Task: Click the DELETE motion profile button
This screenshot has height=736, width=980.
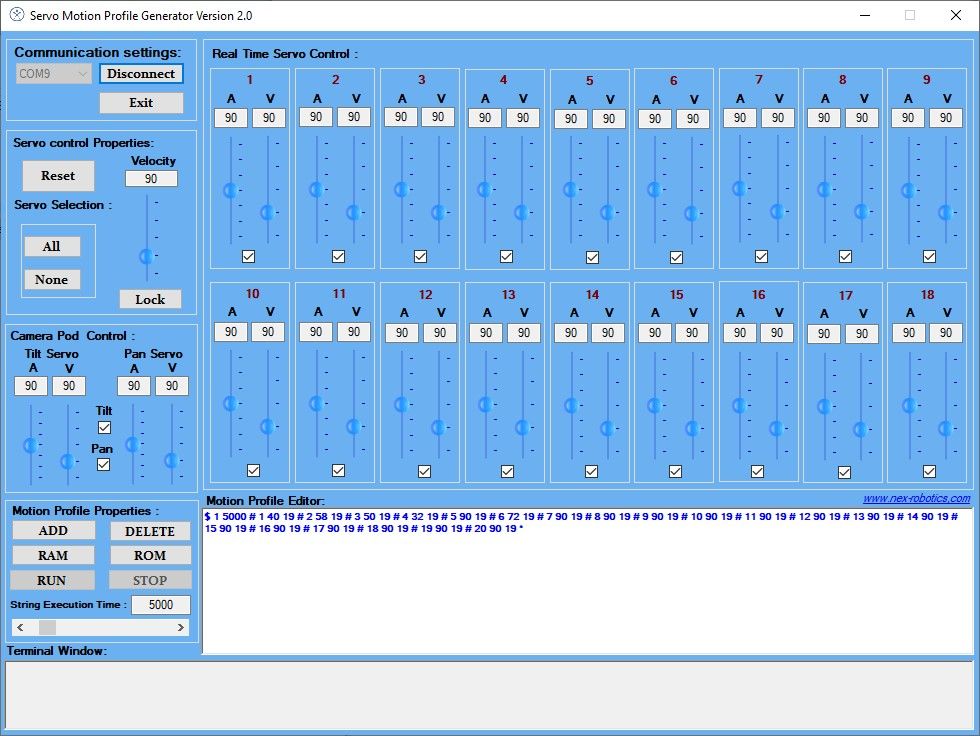Action: 150,531
